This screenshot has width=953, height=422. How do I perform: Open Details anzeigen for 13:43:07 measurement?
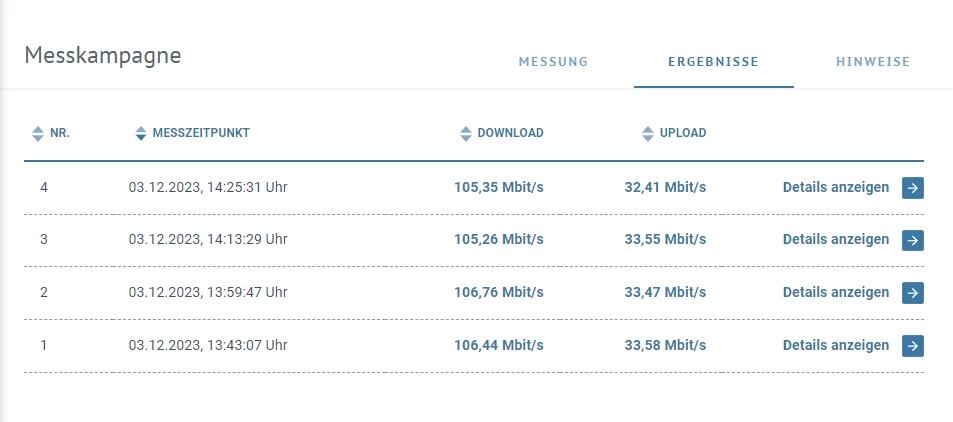[x=835, y=346]
